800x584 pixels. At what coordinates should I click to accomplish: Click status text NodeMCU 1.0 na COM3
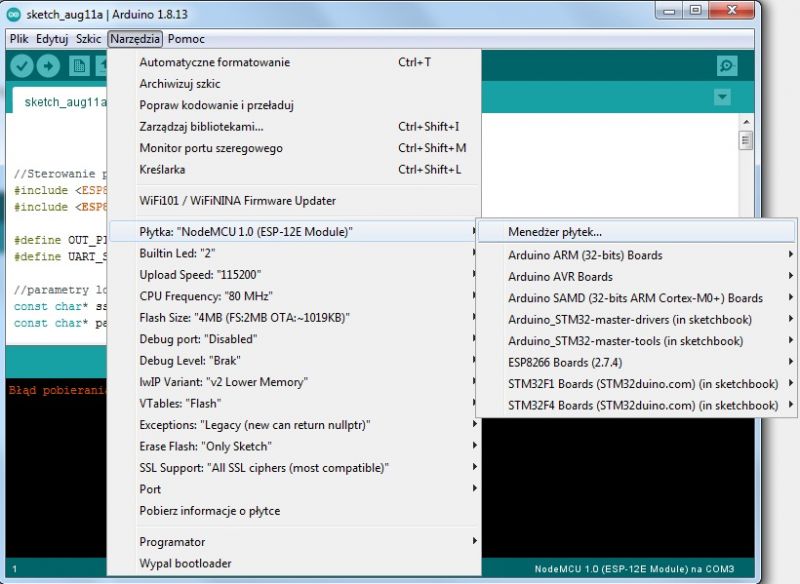click(x=634, y=569)
